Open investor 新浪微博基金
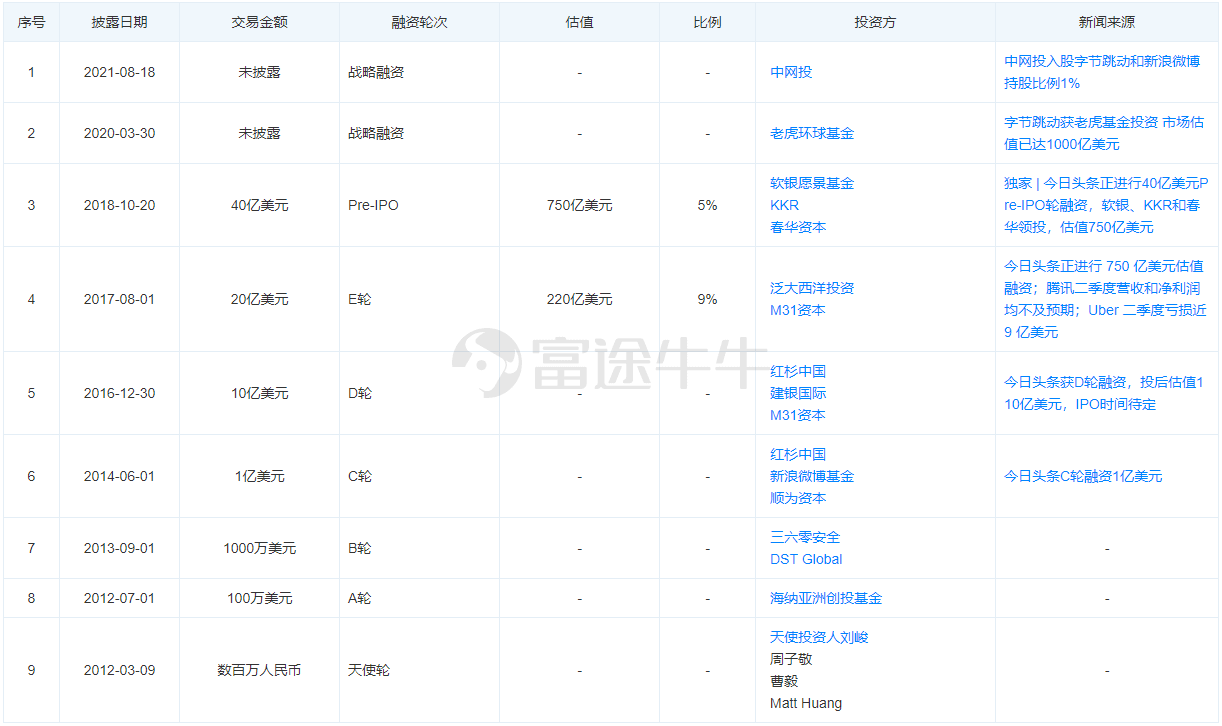 click(x=812, y=476)
